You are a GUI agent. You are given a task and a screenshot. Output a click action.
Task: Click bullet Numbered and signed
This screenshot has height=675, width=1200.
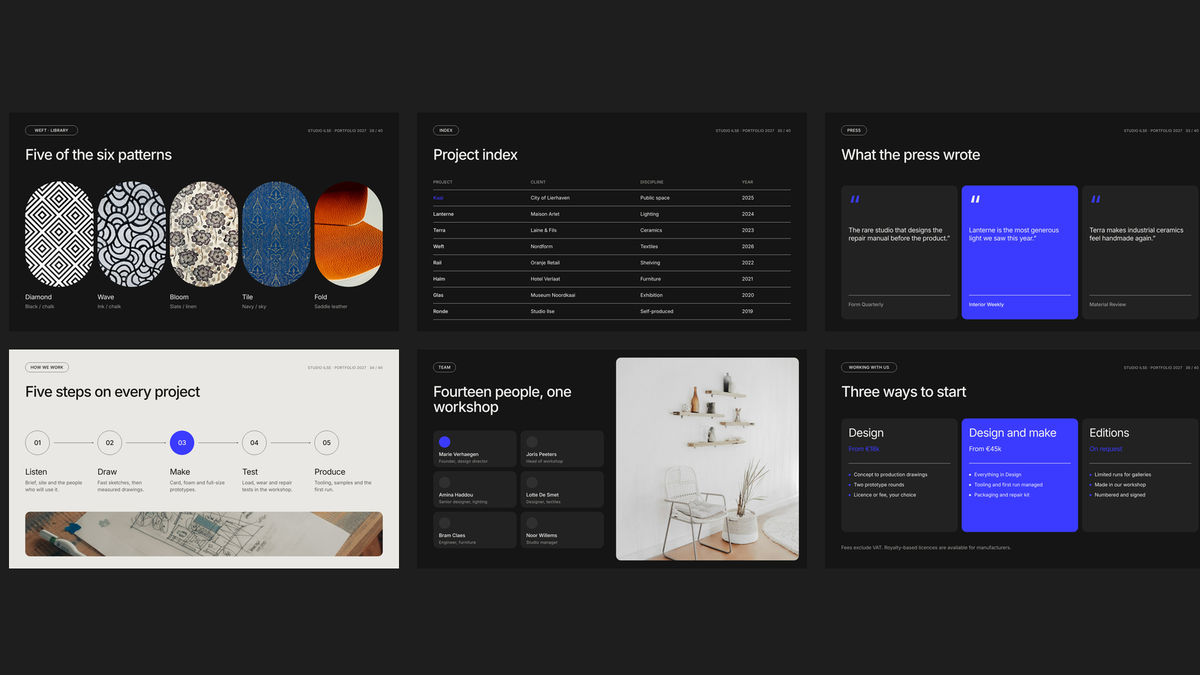(1119, 495)
